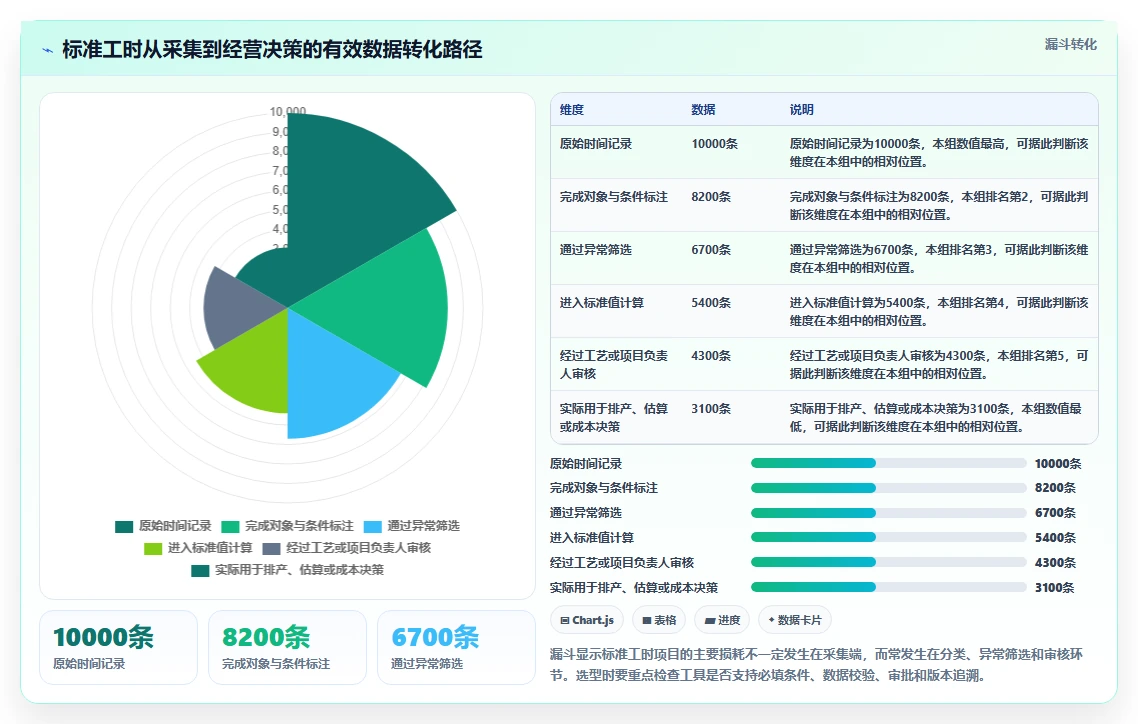The image size is (1138, 724).
Task: Toggle 通过异常筛选 legend swatch
Action: [372, 527]
